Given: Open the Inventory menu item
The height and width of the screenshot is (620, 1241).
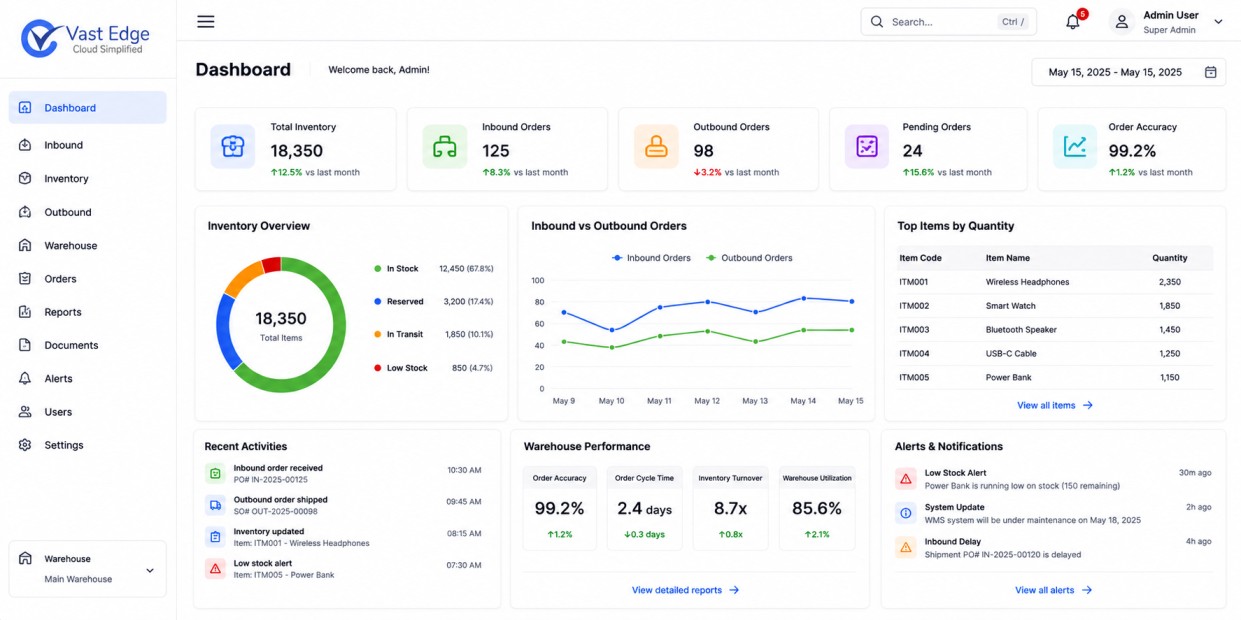Looking at the screenshot, I should [x=88, y=179].
